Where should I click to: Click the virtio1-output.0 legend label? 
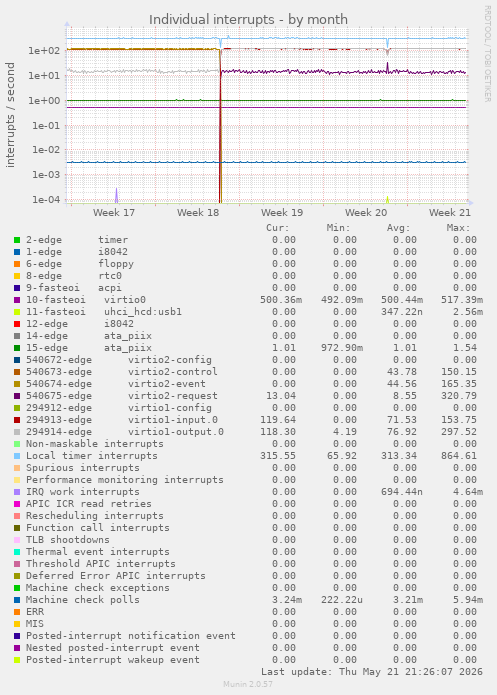[176, 432]
